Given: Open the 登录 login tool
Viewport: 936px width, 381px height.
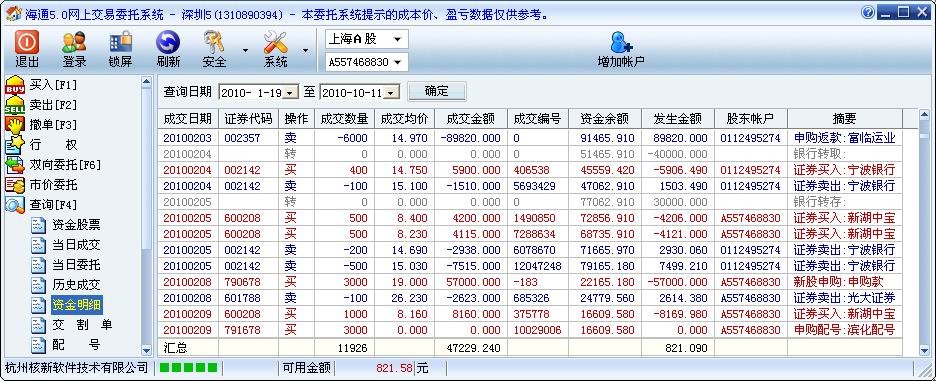Looking at the screenshot, I should (x=75, y=50).
